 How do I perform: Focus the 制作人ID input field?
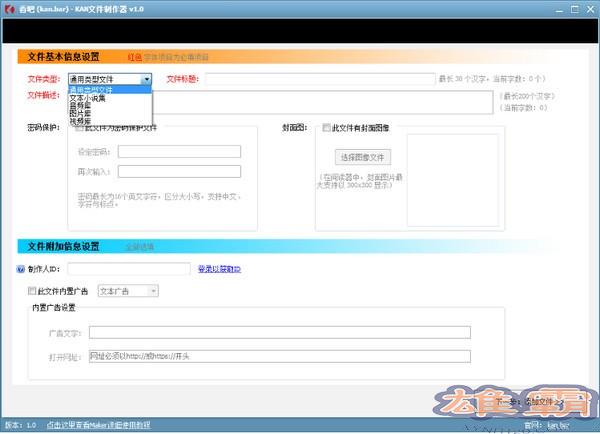tap(129, 269)
